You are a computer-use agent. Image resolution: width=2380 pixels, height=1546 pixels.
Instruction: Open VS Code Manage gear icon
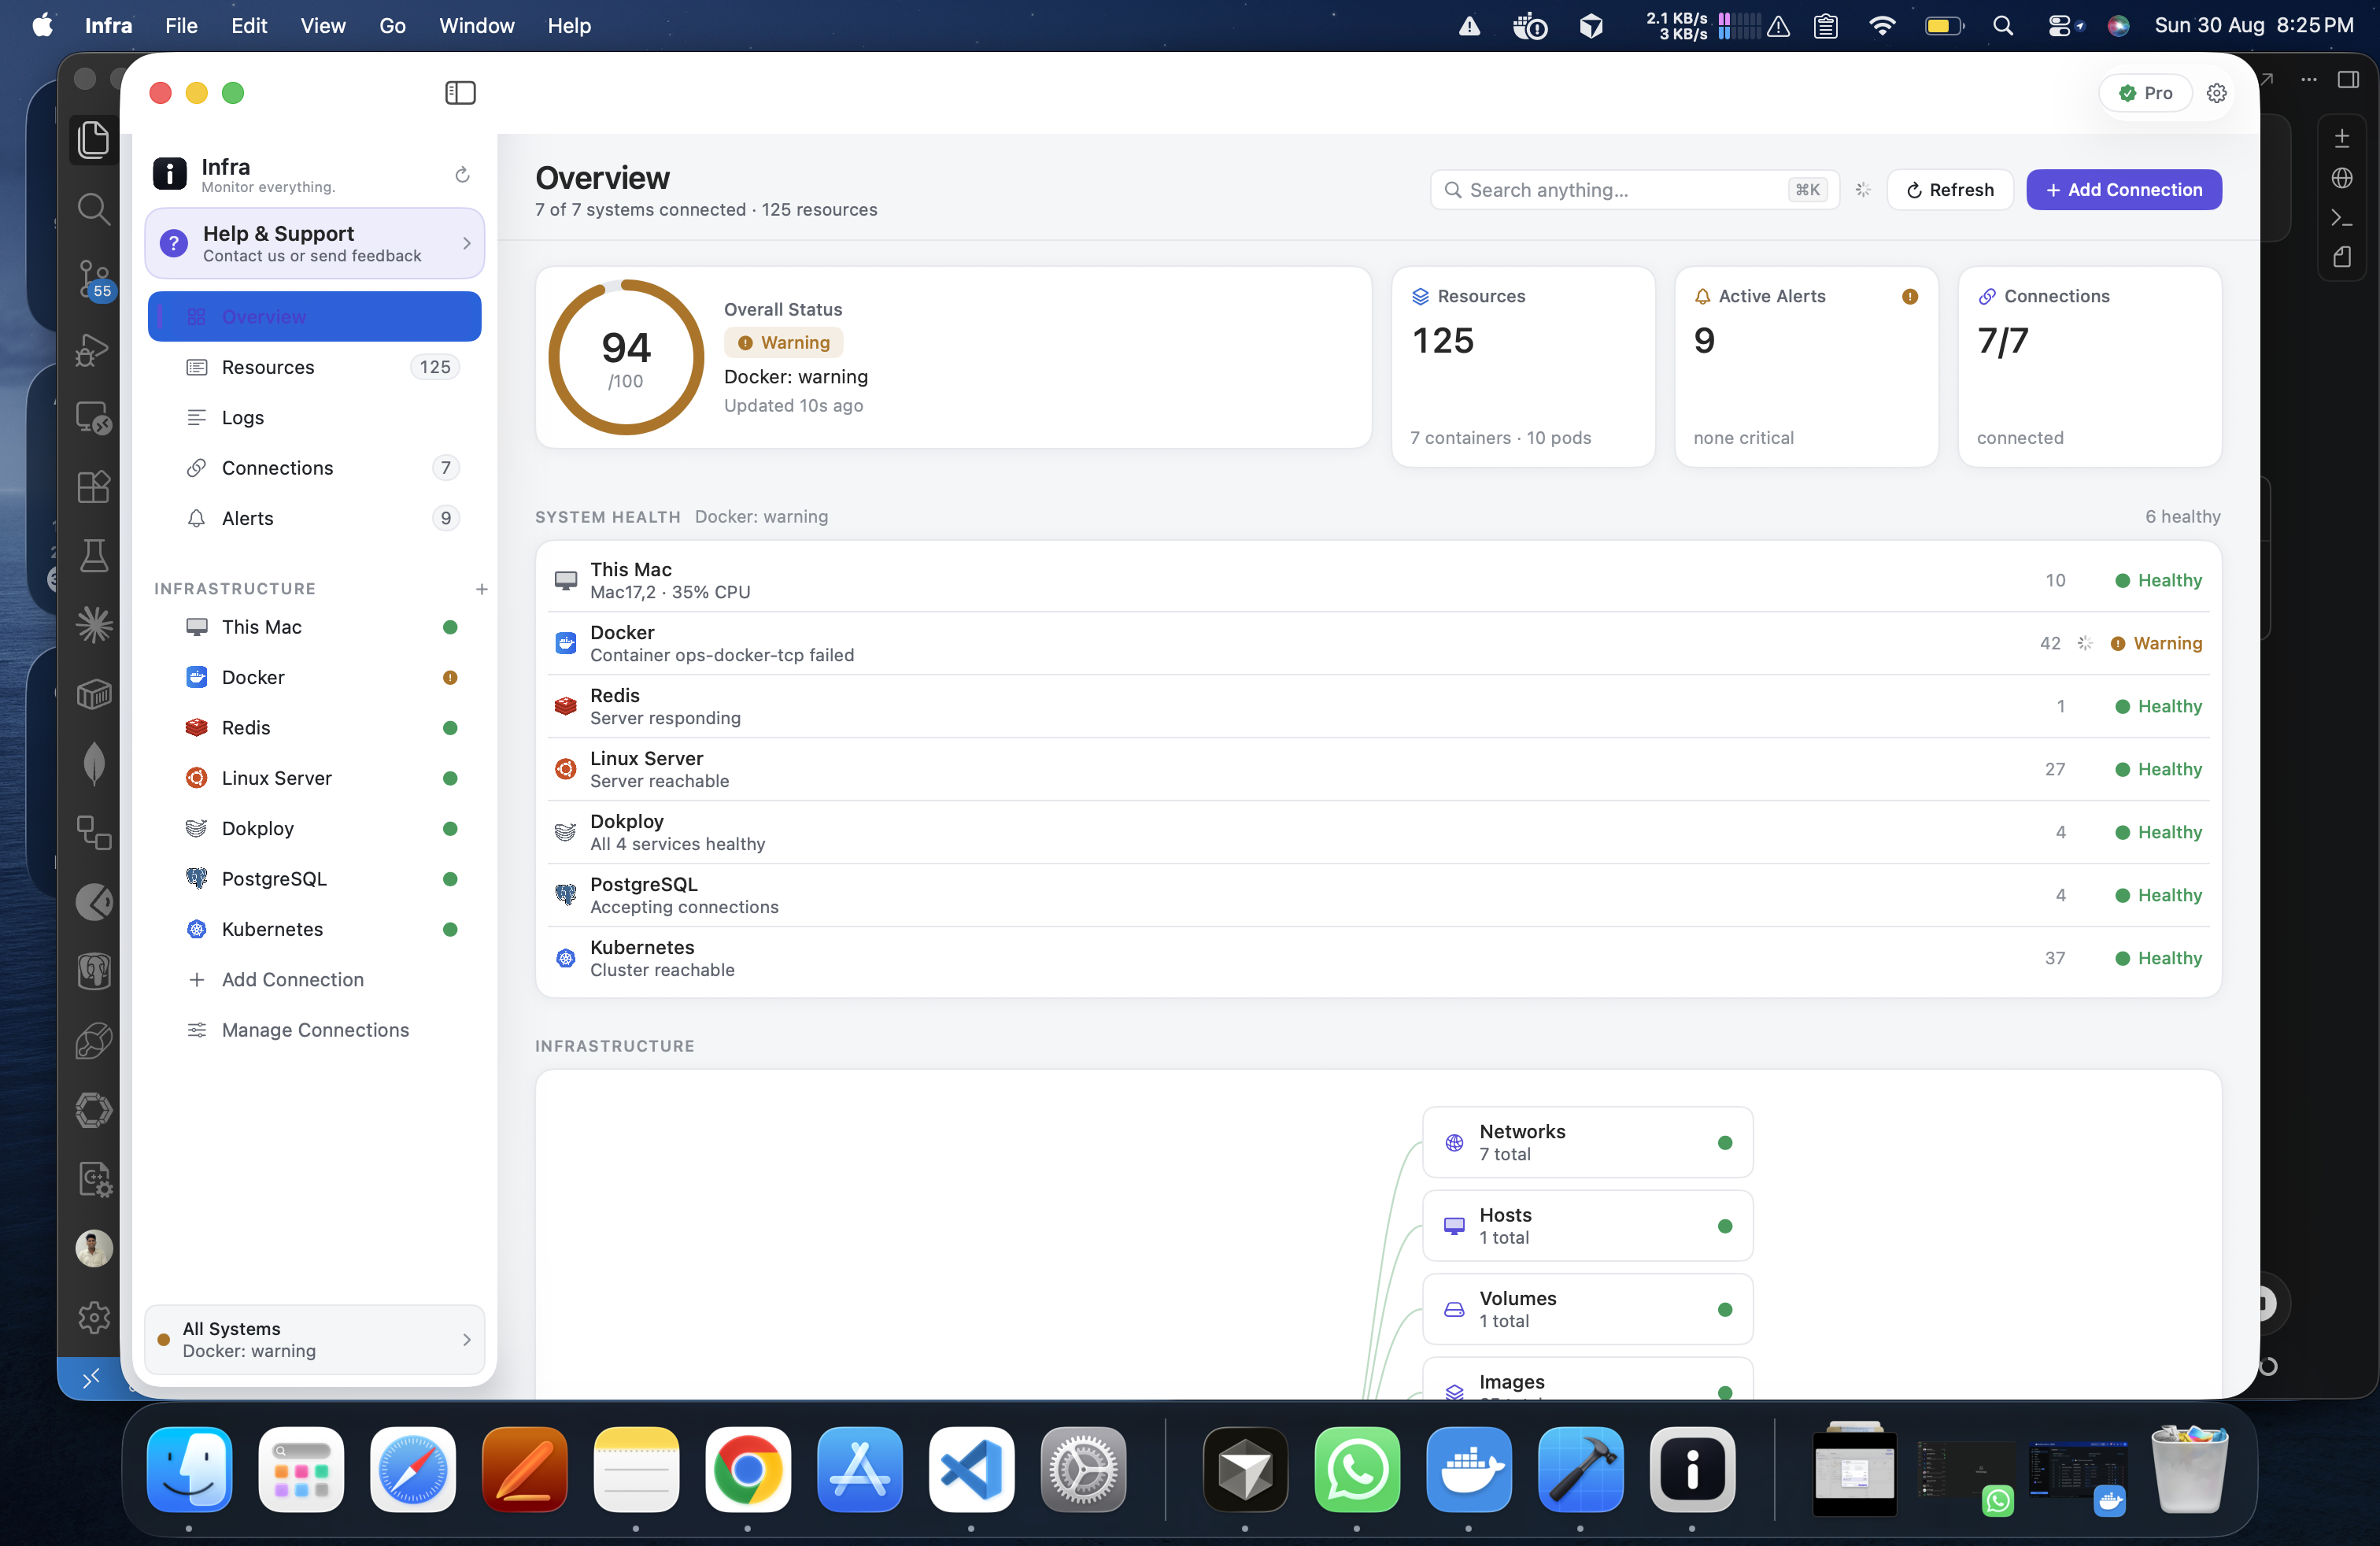(93, 1317)
